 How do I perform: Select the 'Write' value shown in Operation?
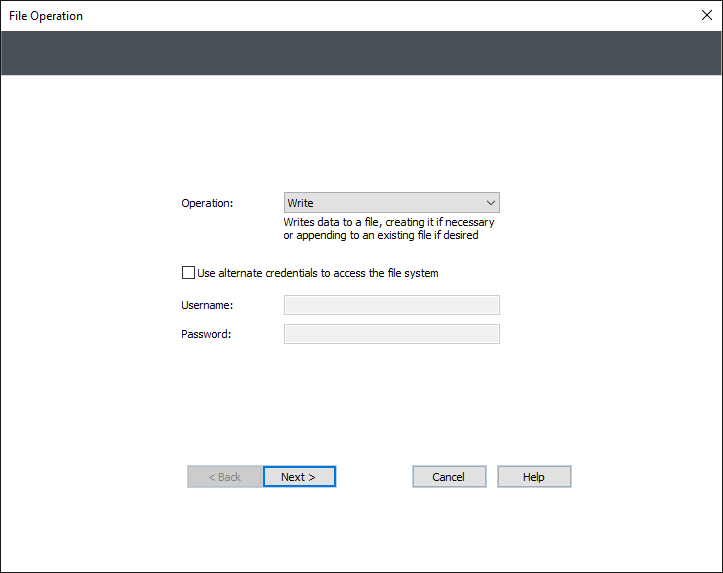click(x=301, y=203)
